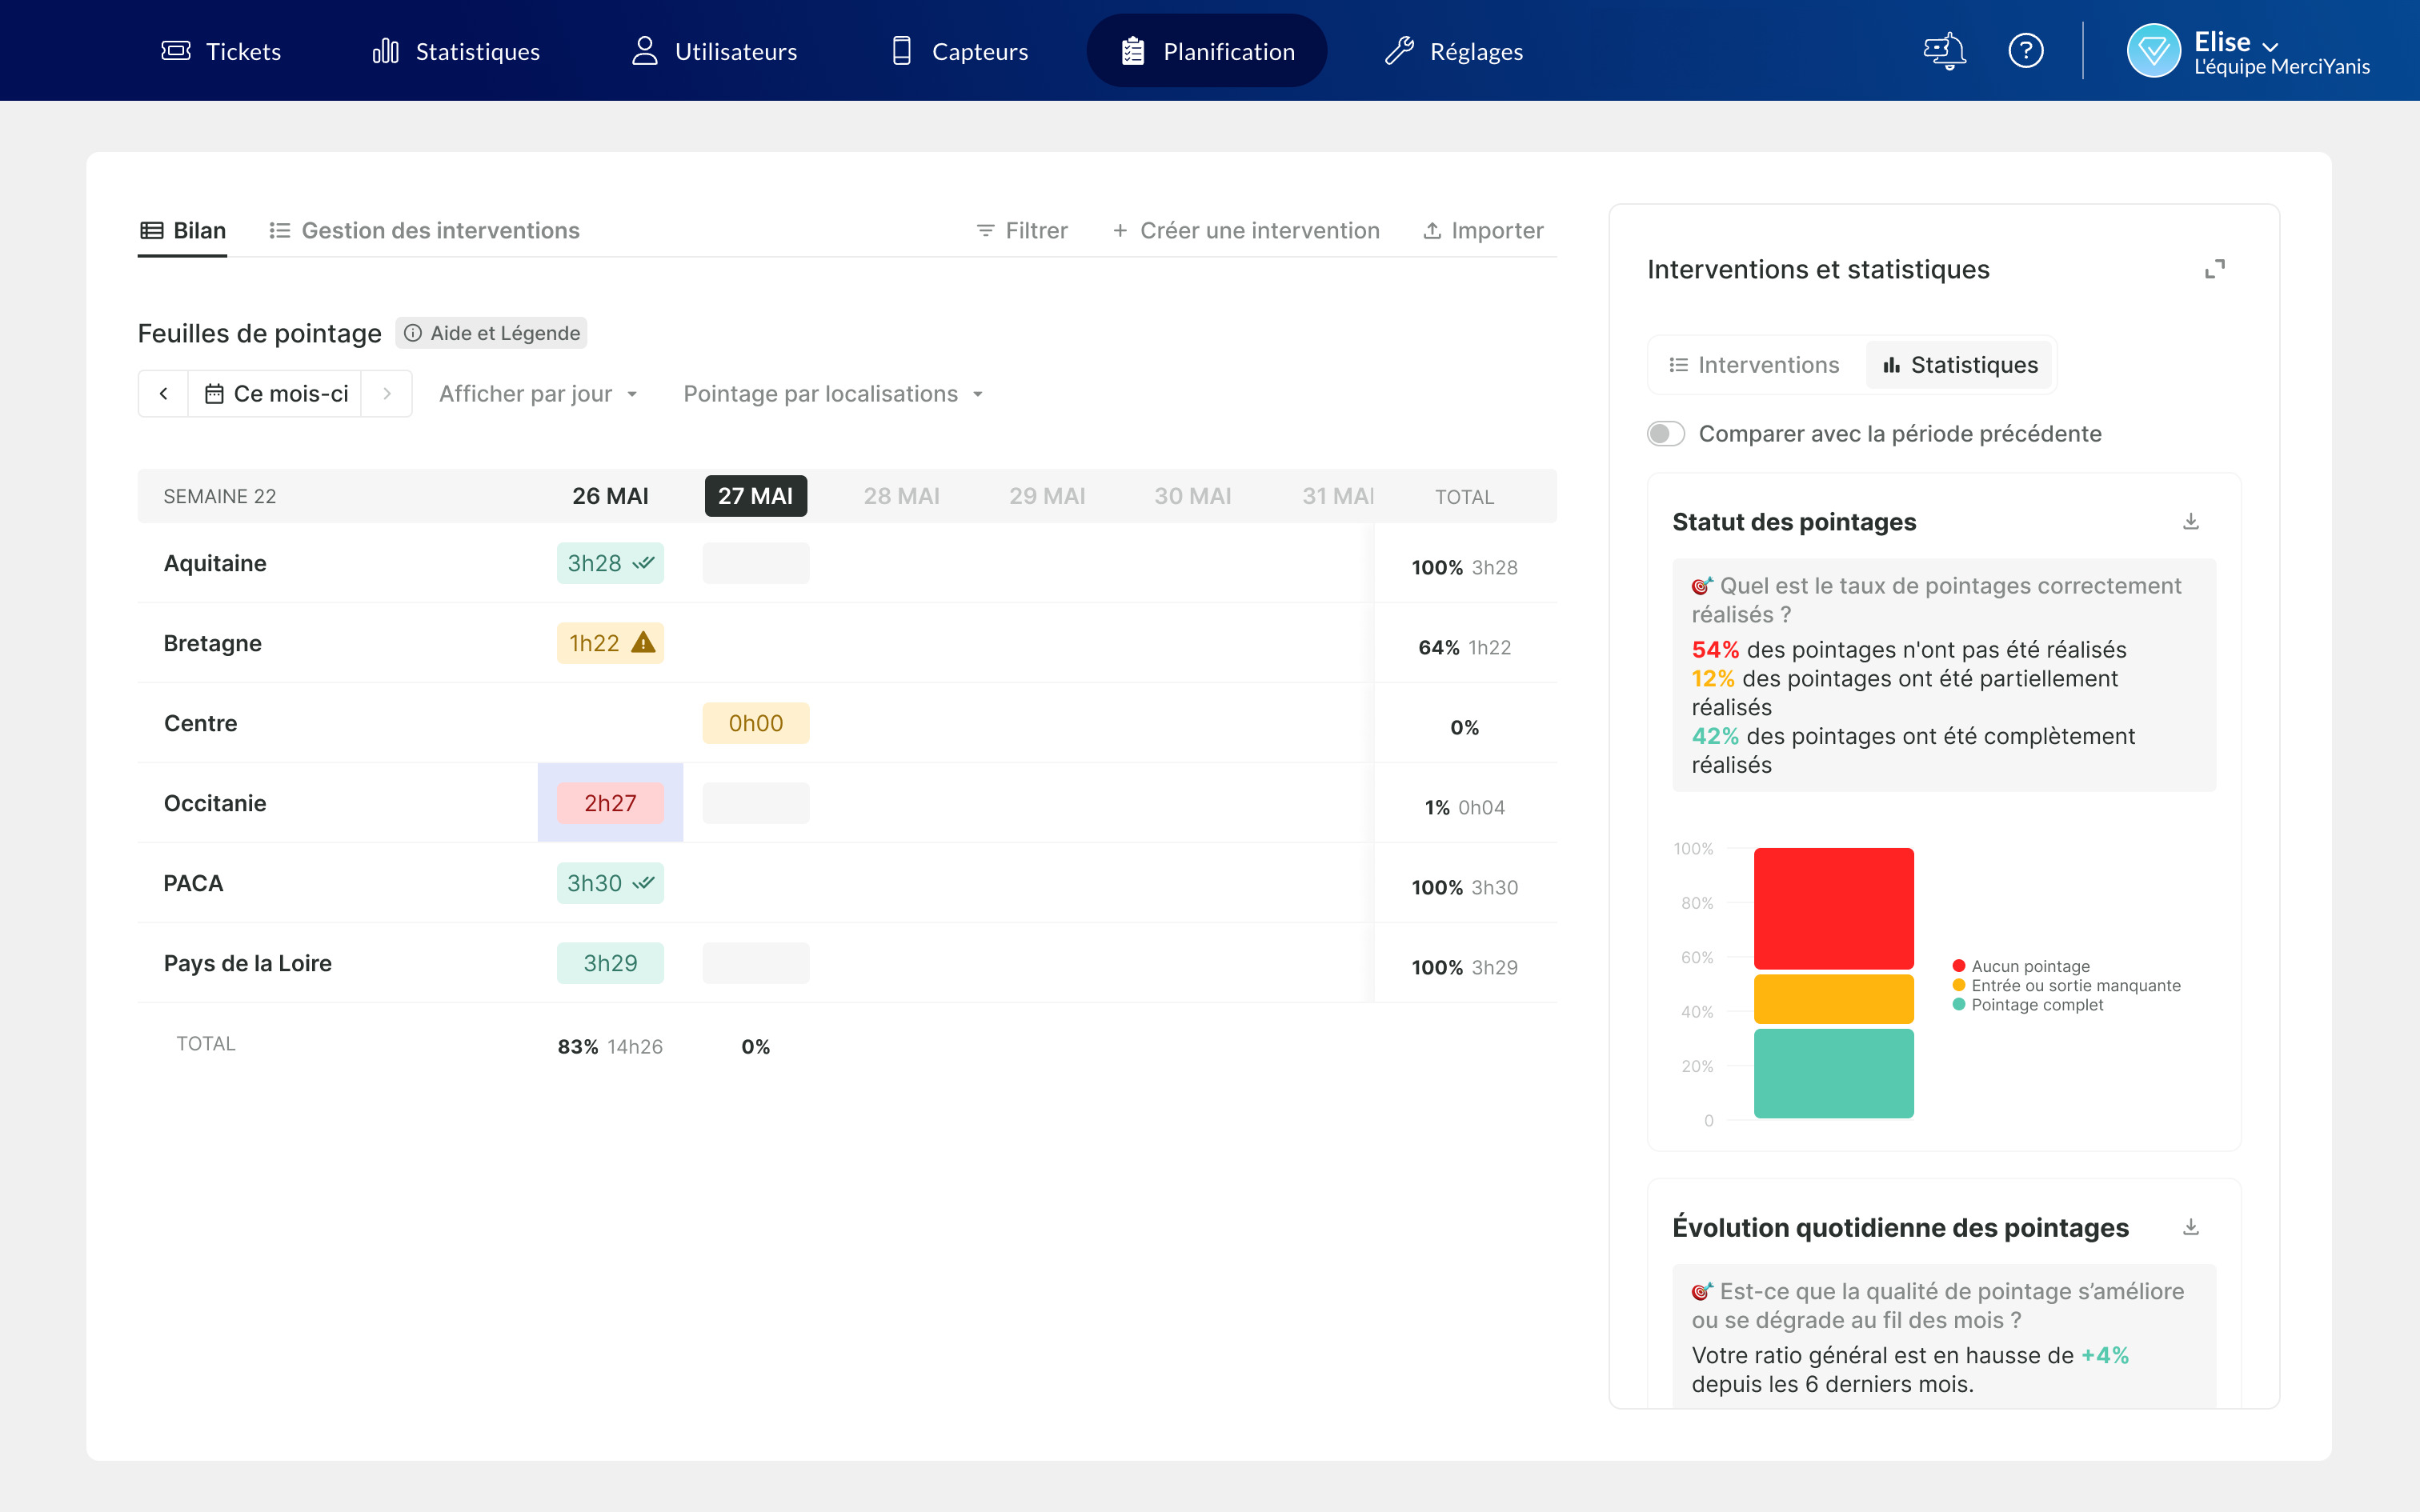Go to previous month arrow
This screenshot has height=1512, width=2420.
pyautogui.click(x=164, y=394)
